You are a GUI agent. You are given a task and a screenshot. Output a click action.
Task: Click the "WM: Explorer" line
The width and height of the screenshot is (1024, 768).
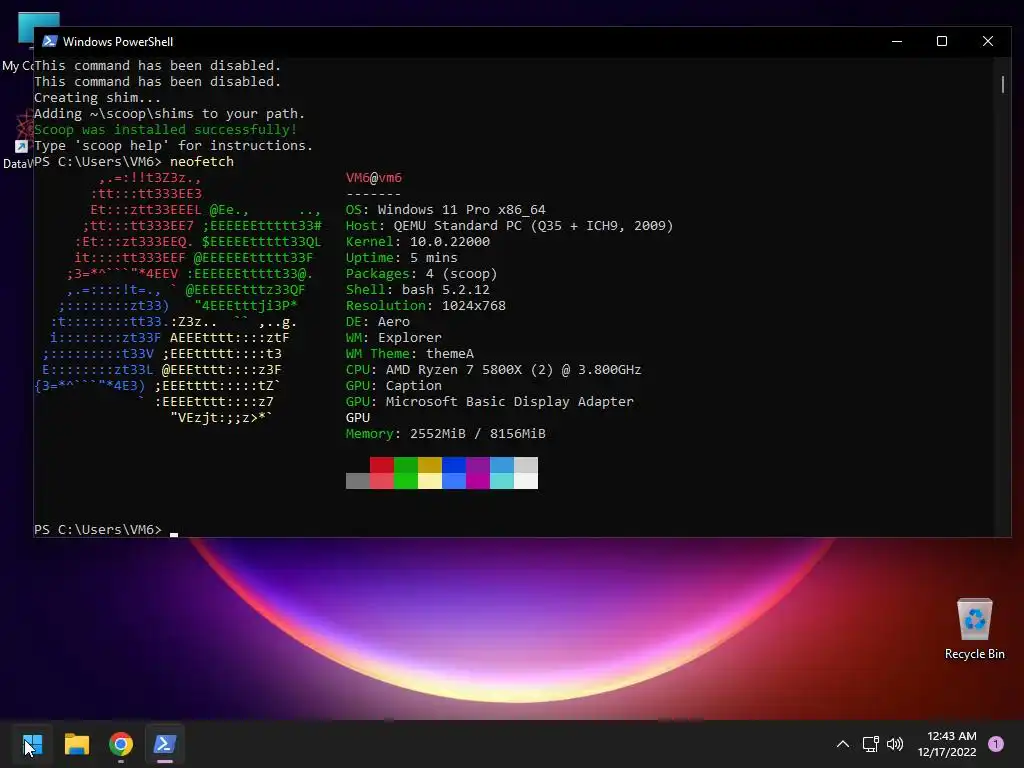point(394,338)
